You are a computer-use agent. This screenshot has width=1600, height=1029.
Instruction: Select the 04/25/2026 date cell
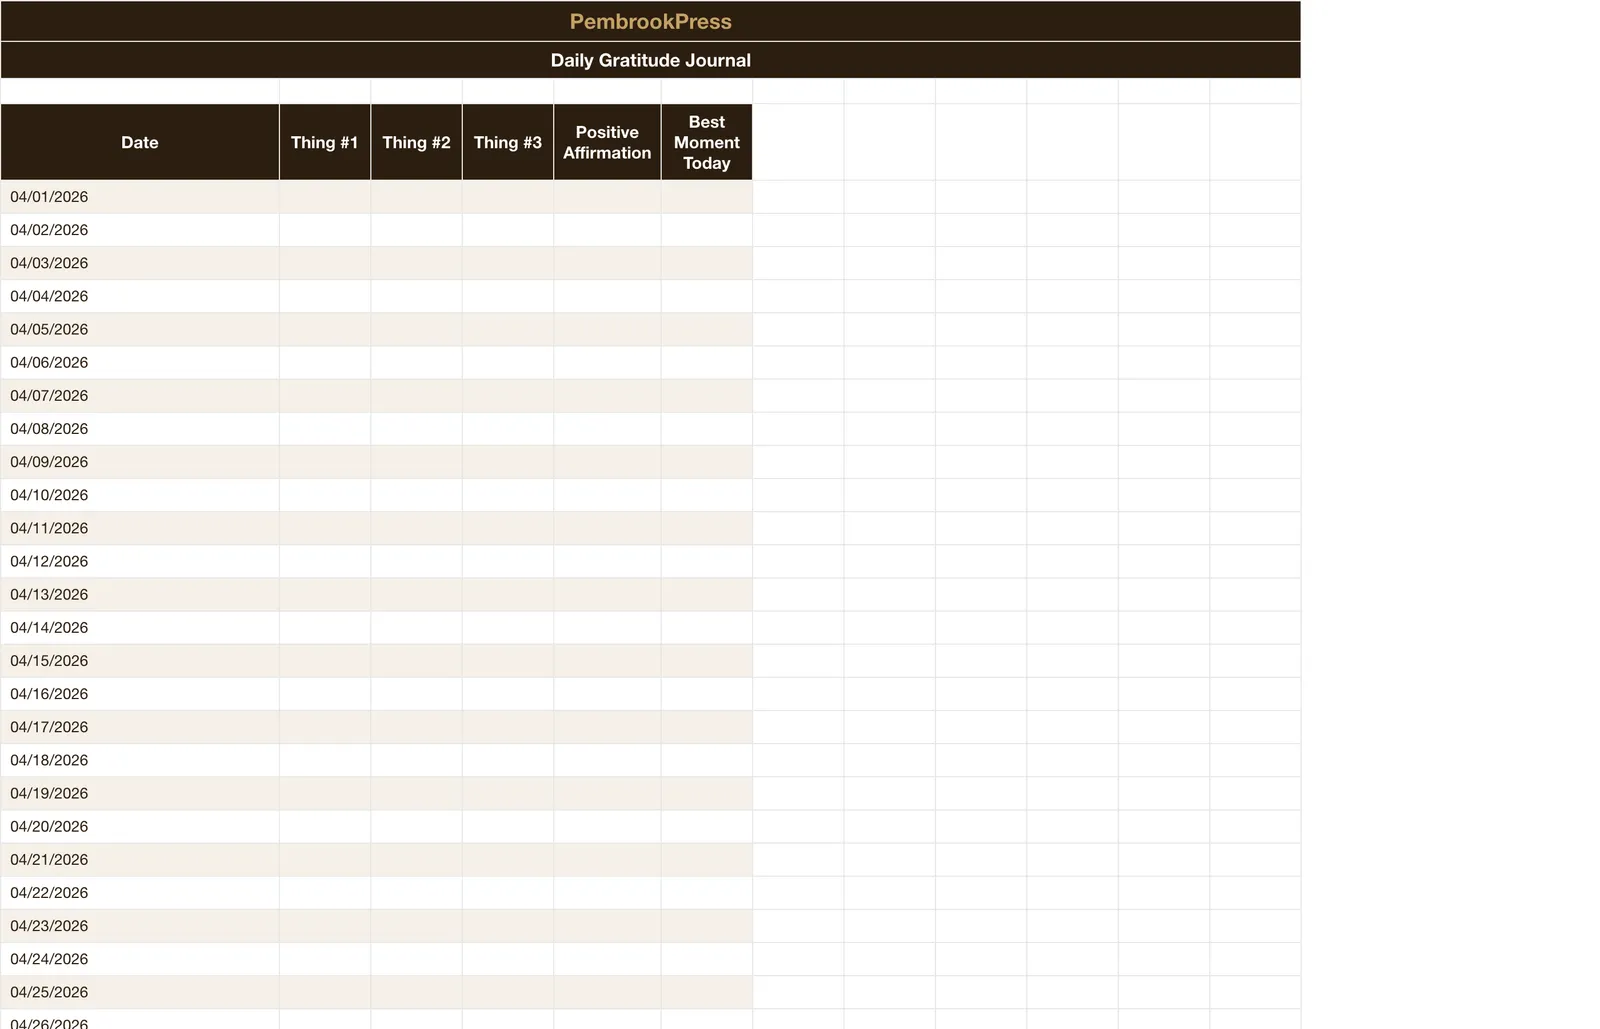140,992
